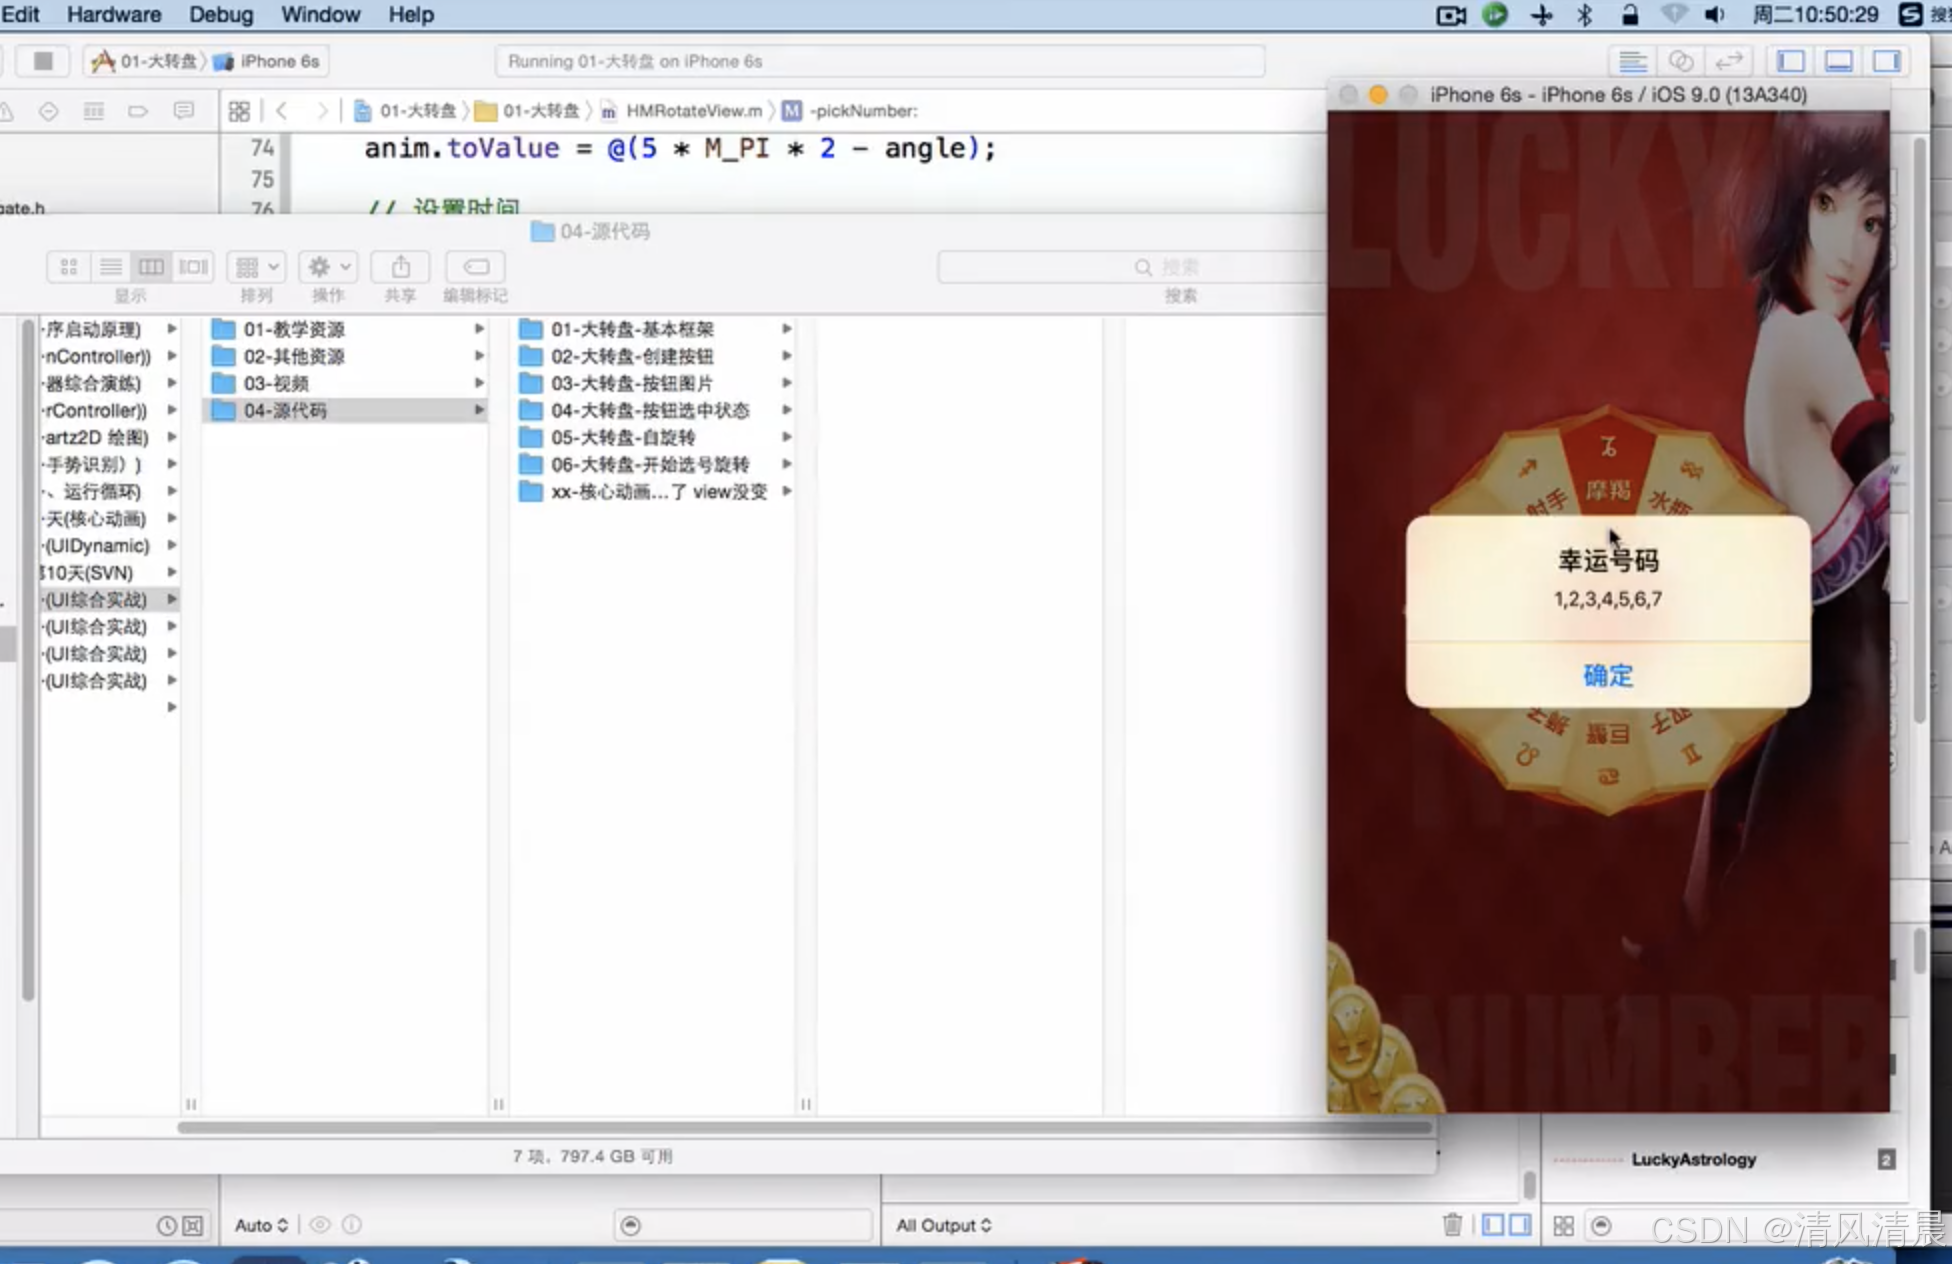Click the All Output dropdown filter

[x=943, y=1224]
